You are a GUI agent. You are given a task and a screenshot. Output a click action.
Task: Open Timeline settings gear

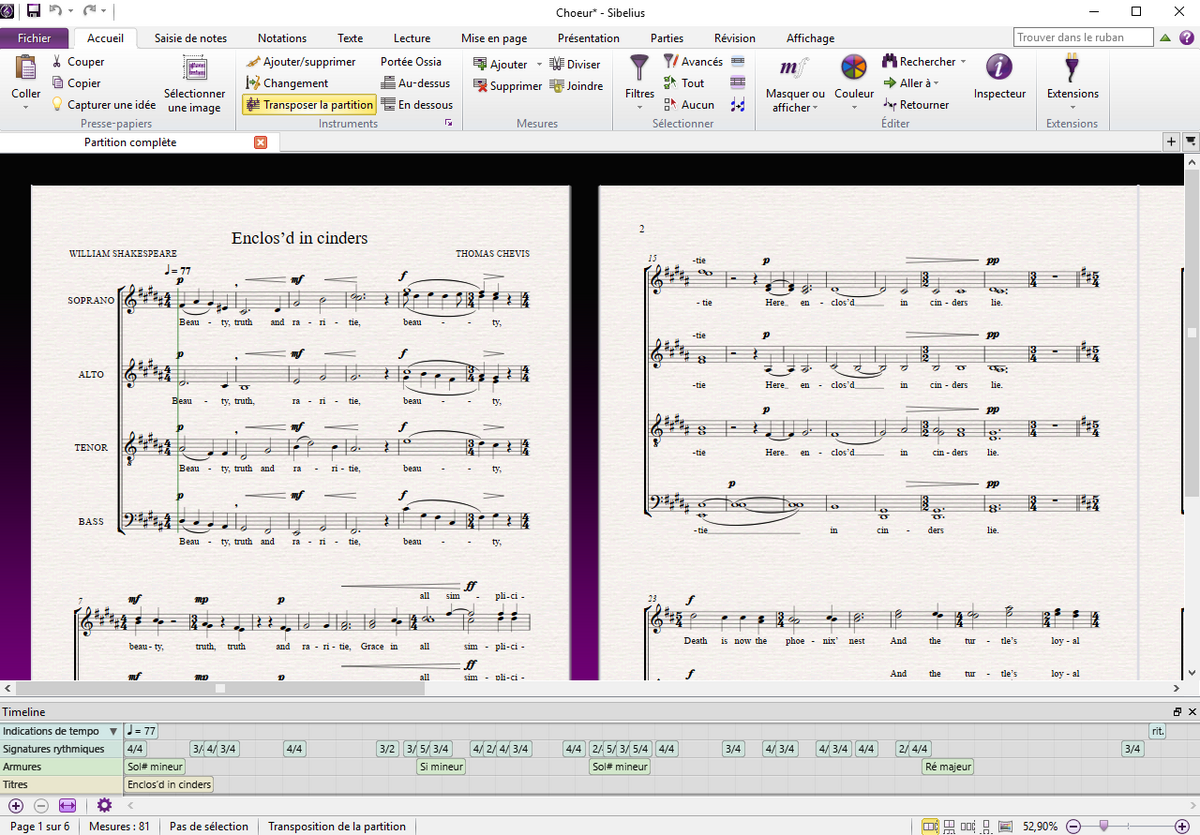pos(104,805)
